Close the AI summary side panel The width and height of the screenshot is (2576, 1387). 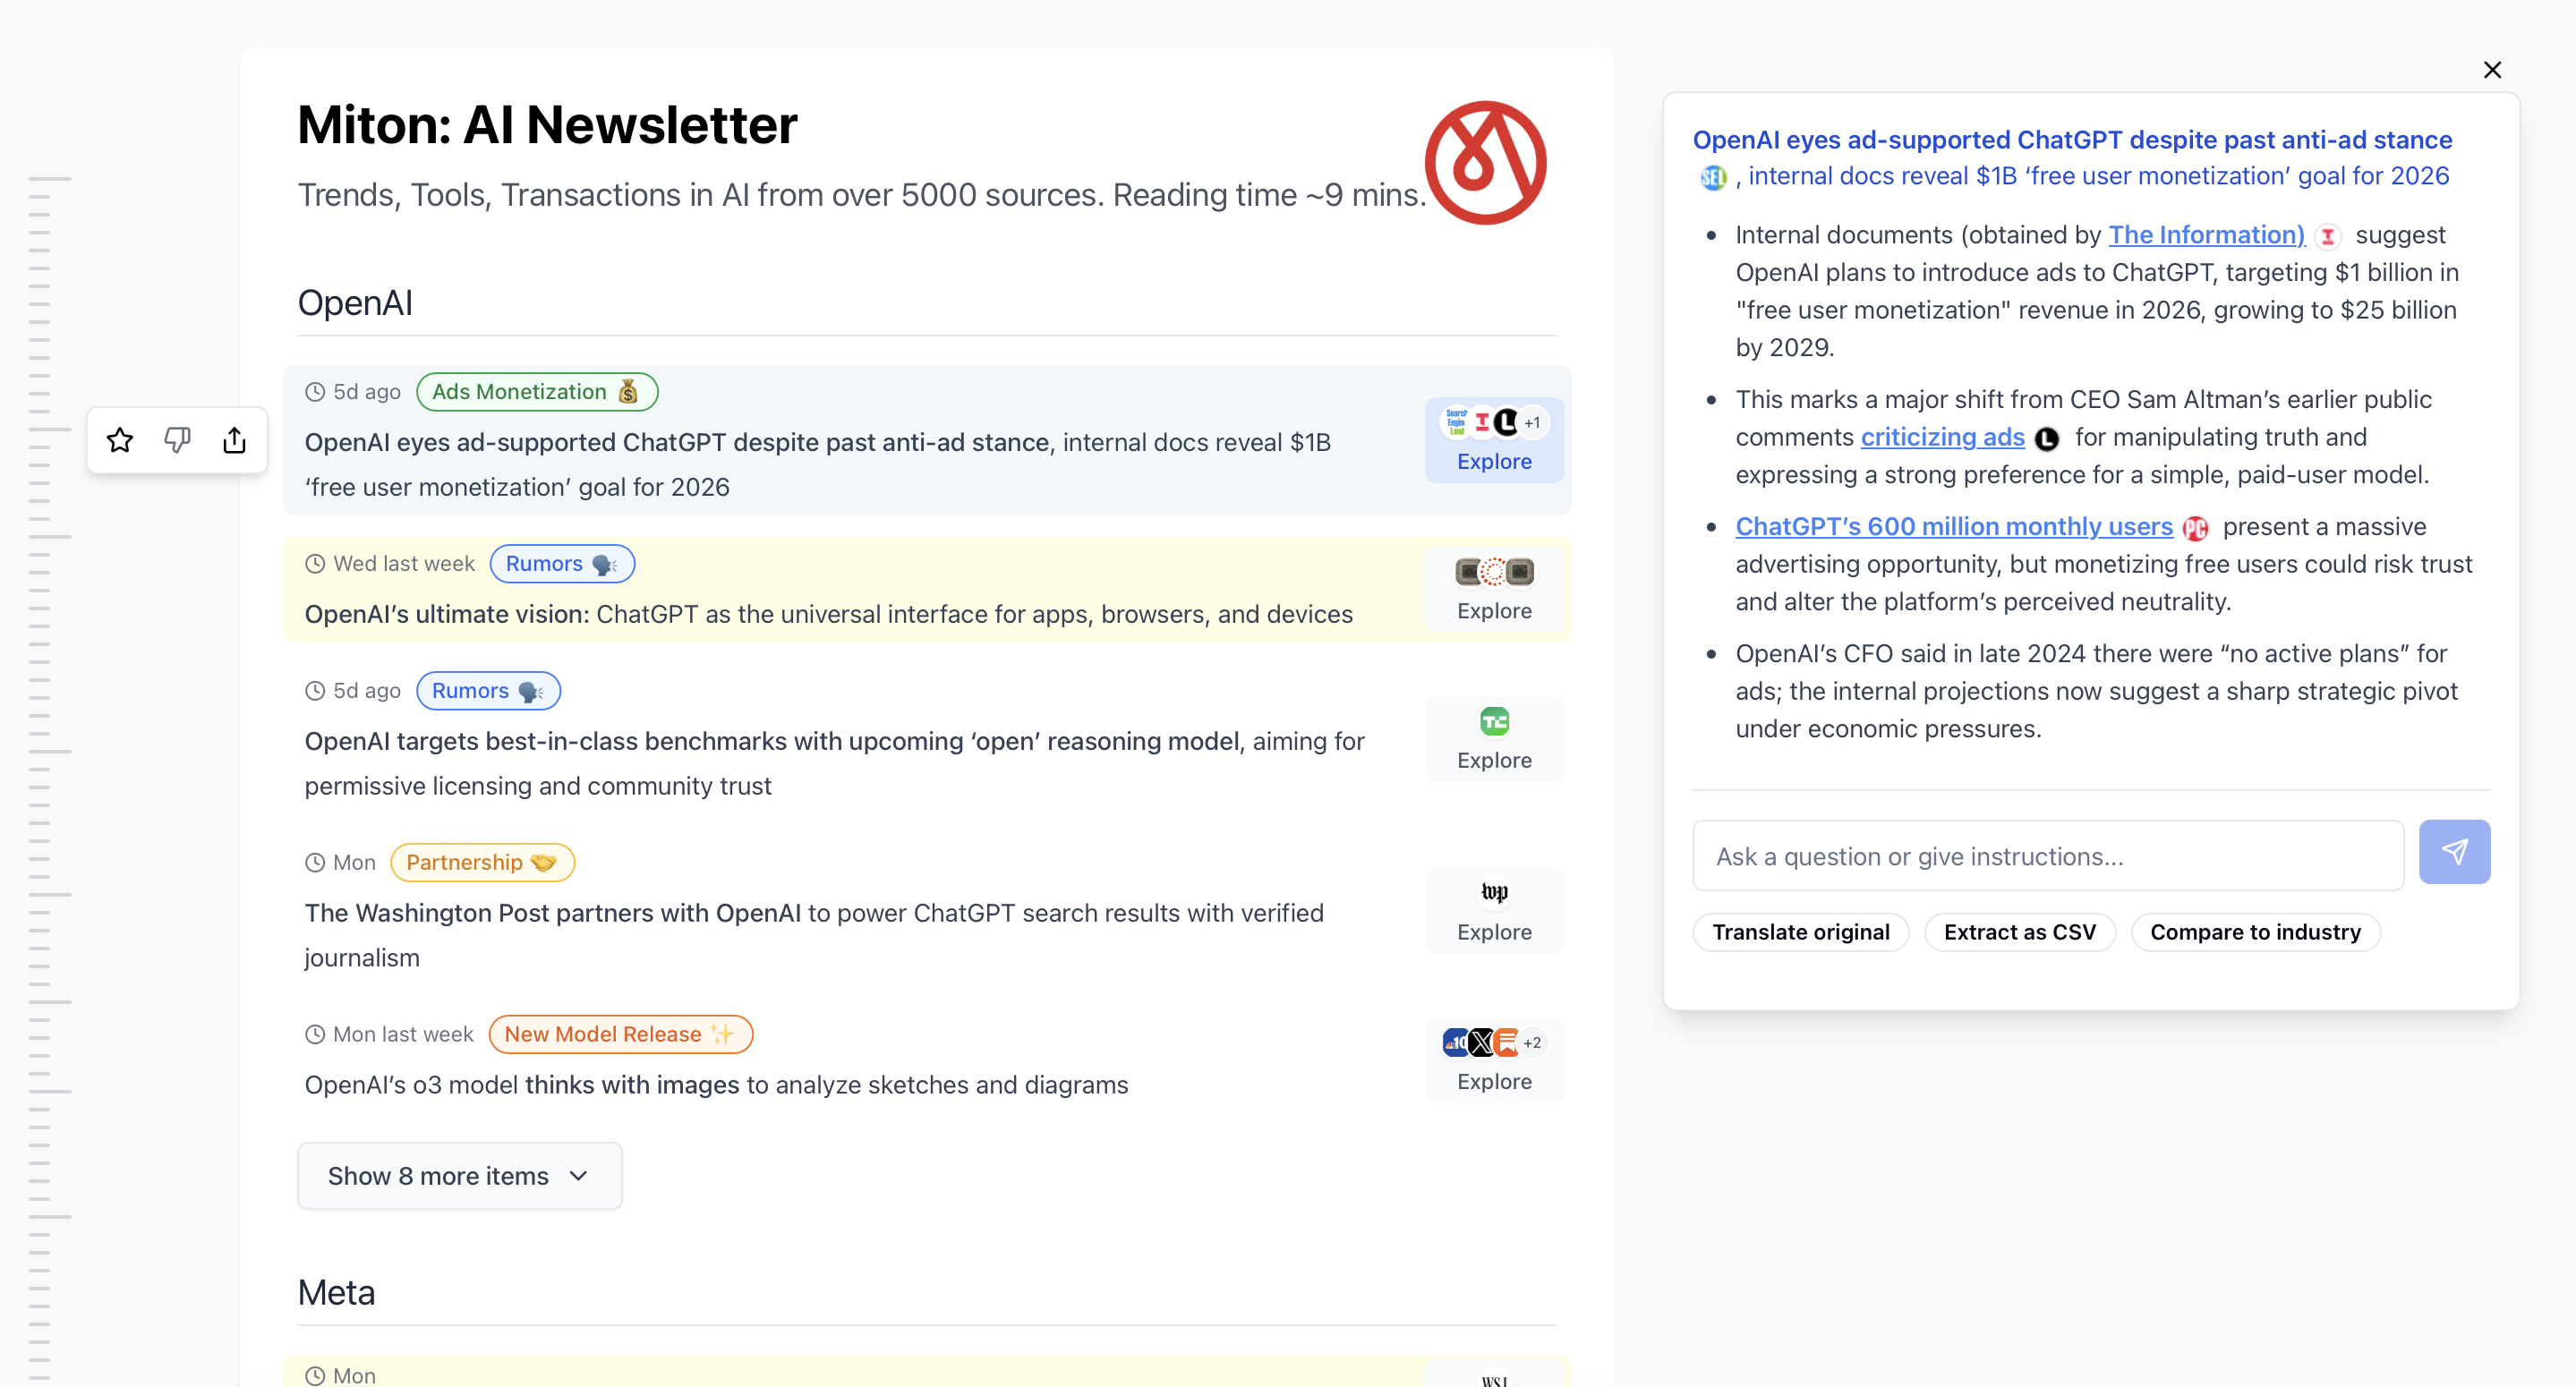2493,70
